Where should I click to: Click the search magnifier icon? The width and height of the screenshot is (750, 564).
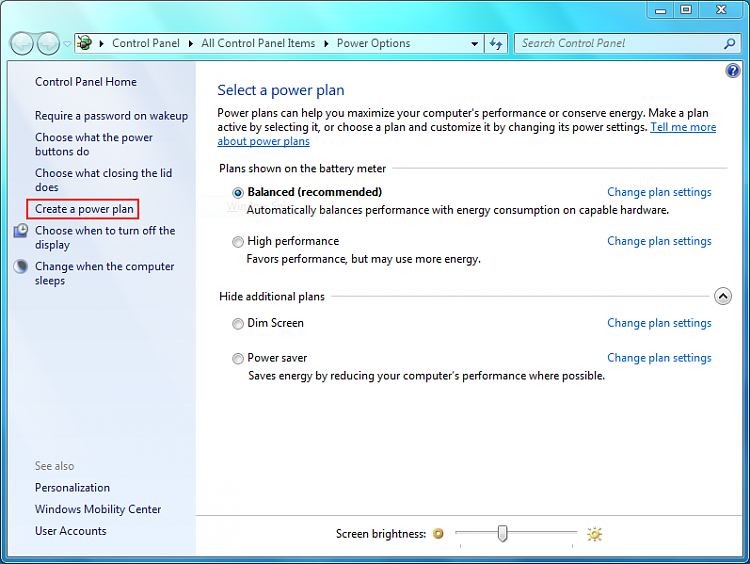tap(729, 44)
